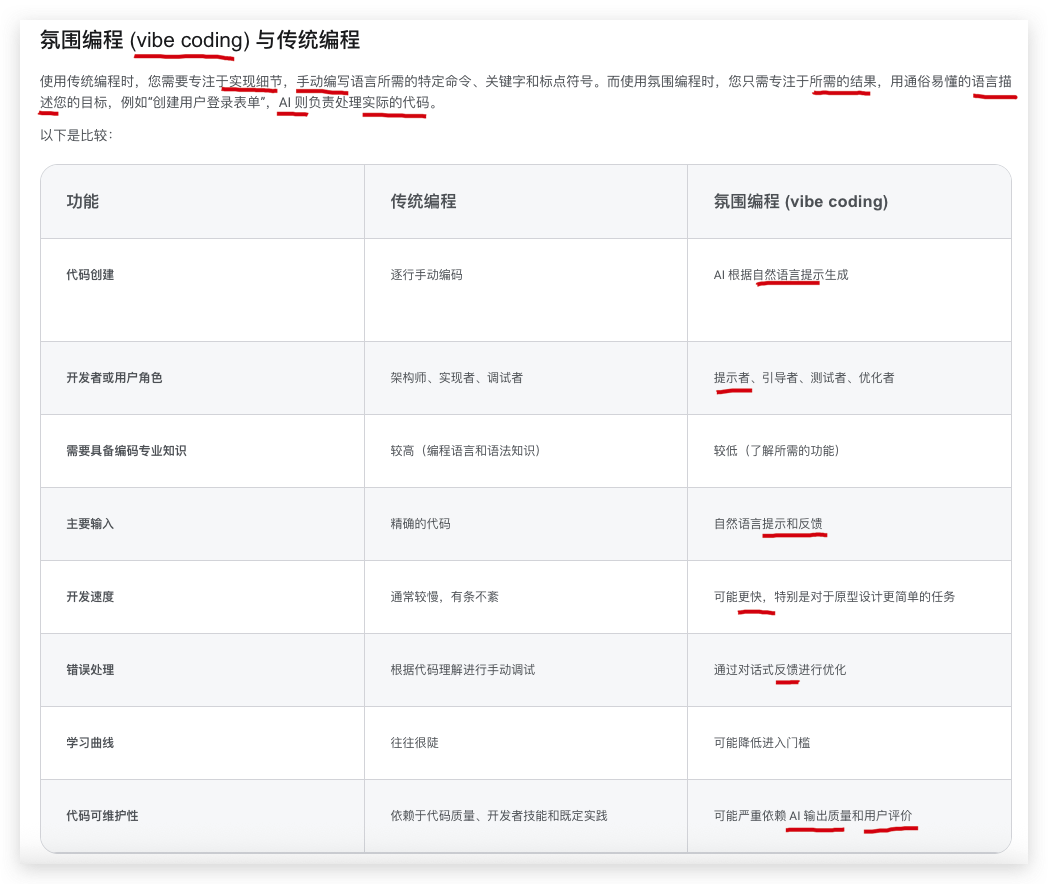Select the '功能' column header
This screenshot has width=1048, height=884.
click(x=82, y=201)
